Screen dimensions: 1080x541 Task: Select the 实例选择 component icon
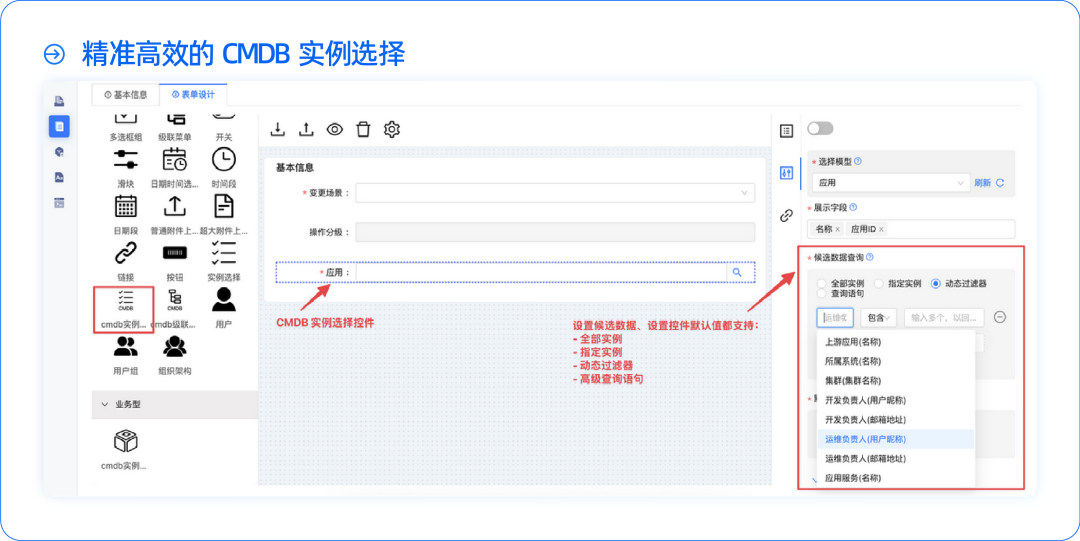(x=223, y=253)
